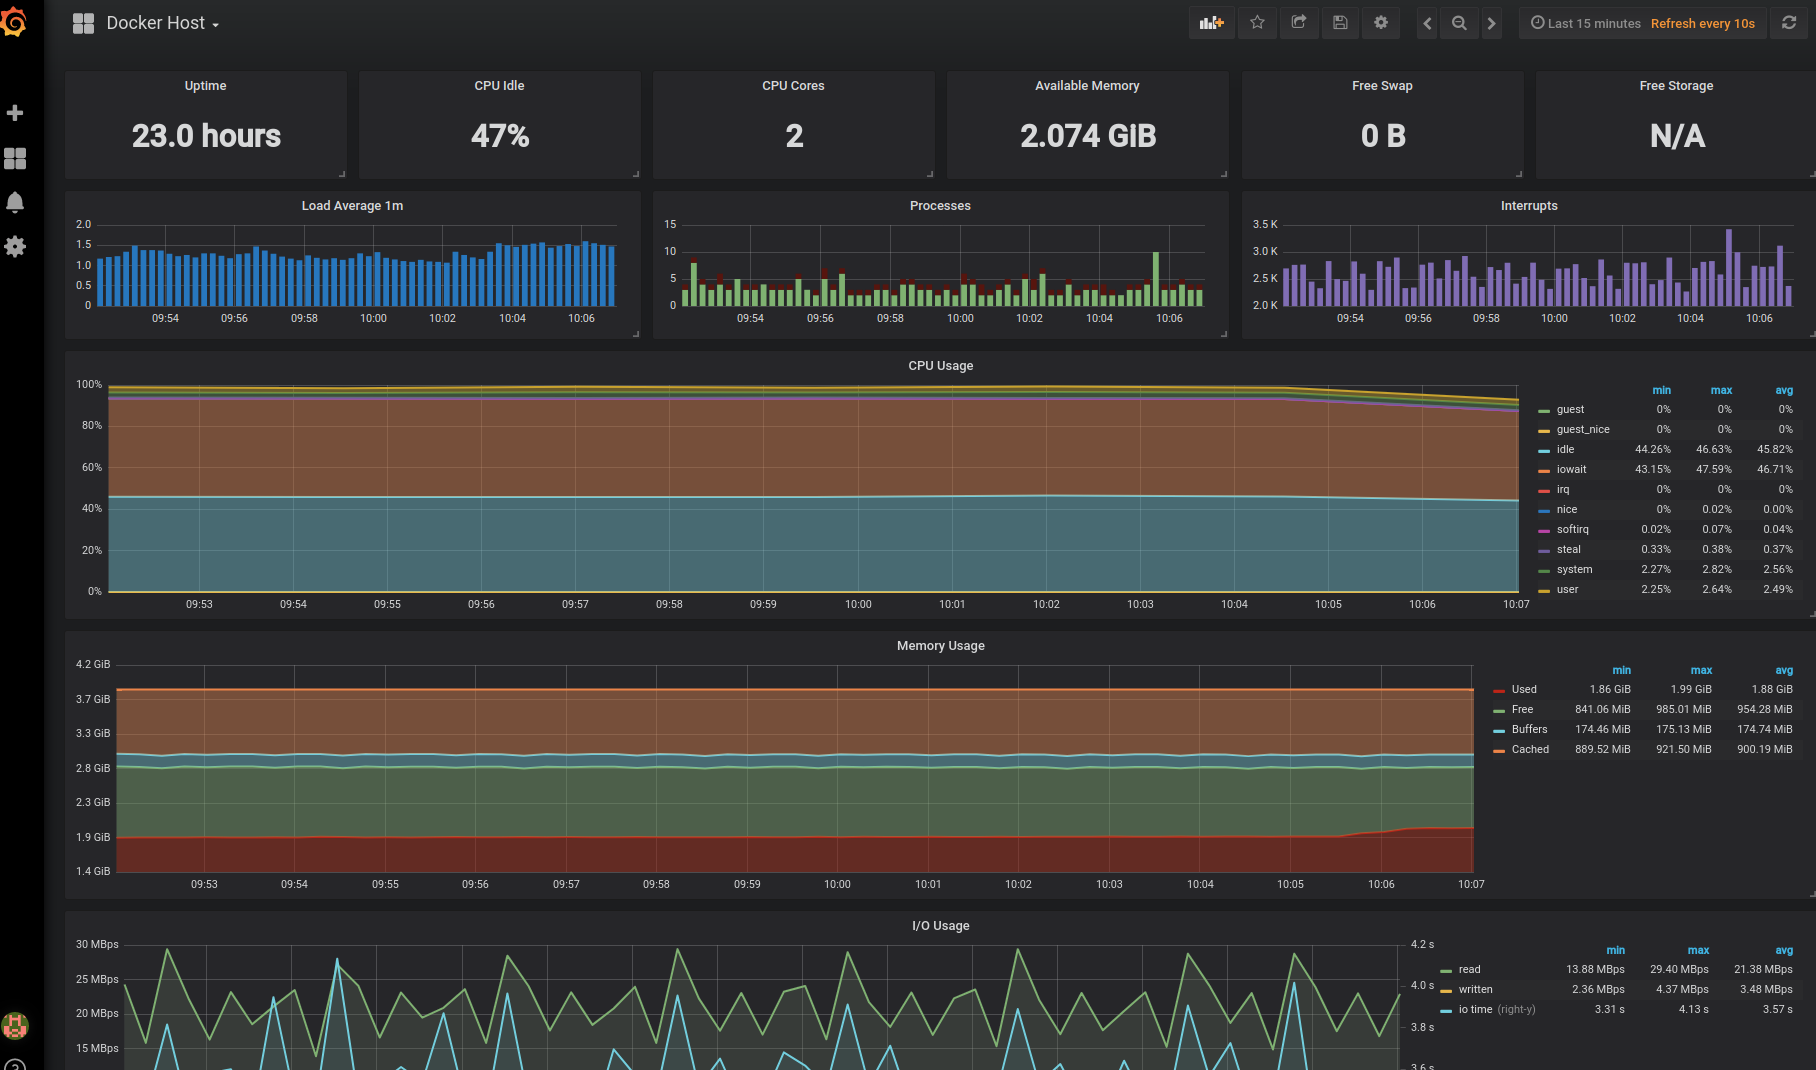The width and height of the screenshot is (1816, 1070).
Task: Open the Processes panel title menu
Action: [940, 206]
